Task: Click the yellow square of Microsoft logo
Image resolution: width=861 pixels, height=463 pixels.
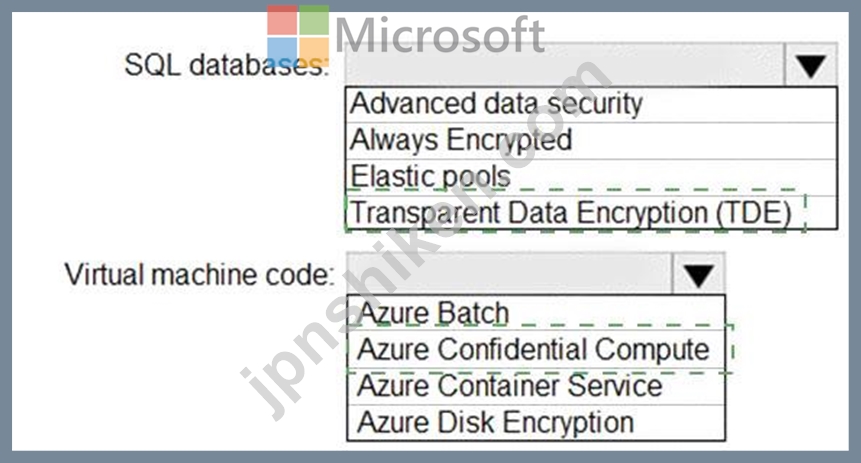Action: click(314, 52)
